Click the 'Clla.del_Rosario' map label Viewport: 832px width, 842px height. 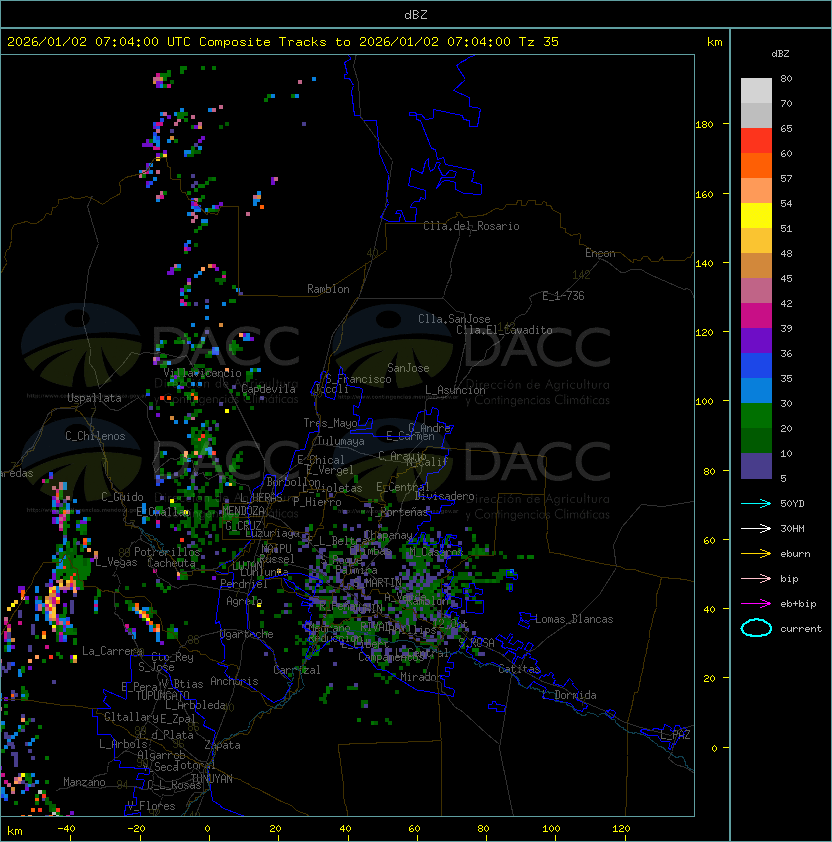(471, 226)
